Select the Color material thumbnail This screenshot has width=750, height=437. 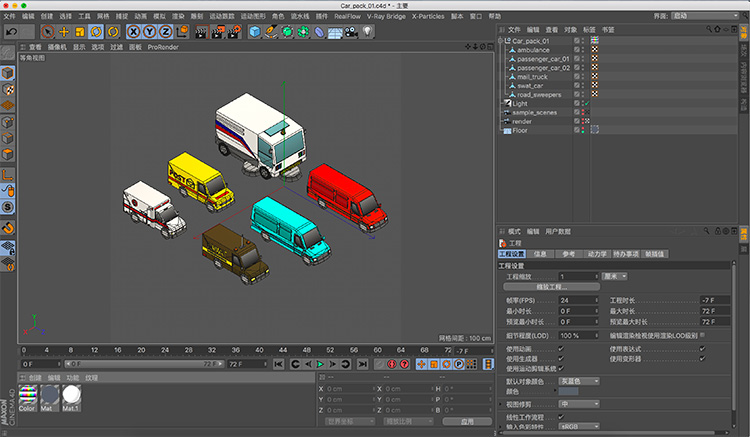click(x=28, y=396)
